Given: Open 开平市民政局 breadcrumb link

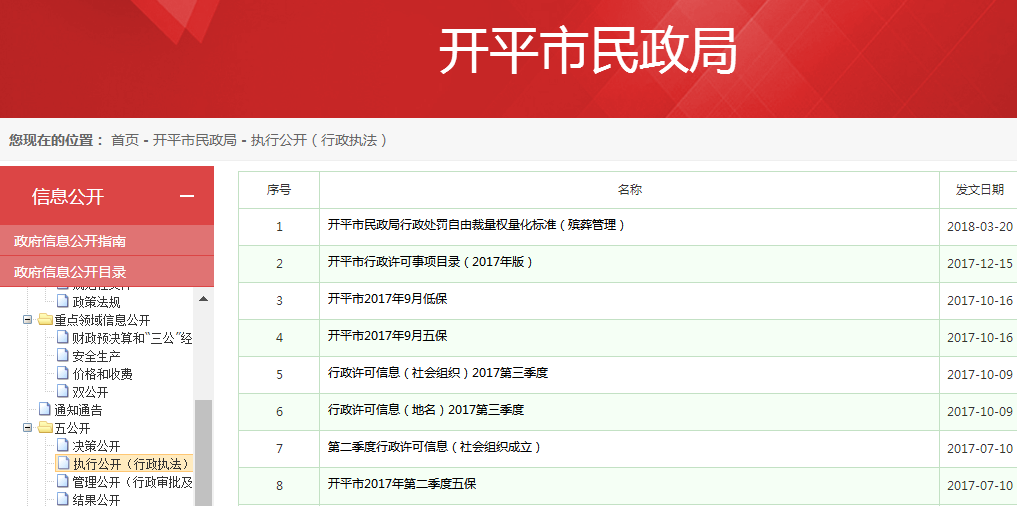Looking at the screenshot, I should (195, 140).
